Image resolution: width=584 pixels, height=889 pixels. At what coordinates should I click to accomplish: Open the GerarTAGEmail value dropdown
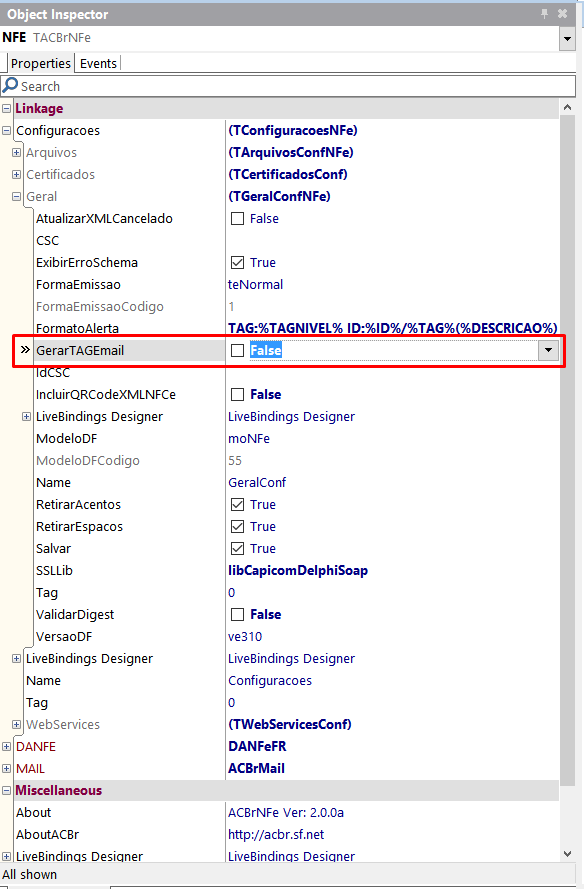[548, 350]
